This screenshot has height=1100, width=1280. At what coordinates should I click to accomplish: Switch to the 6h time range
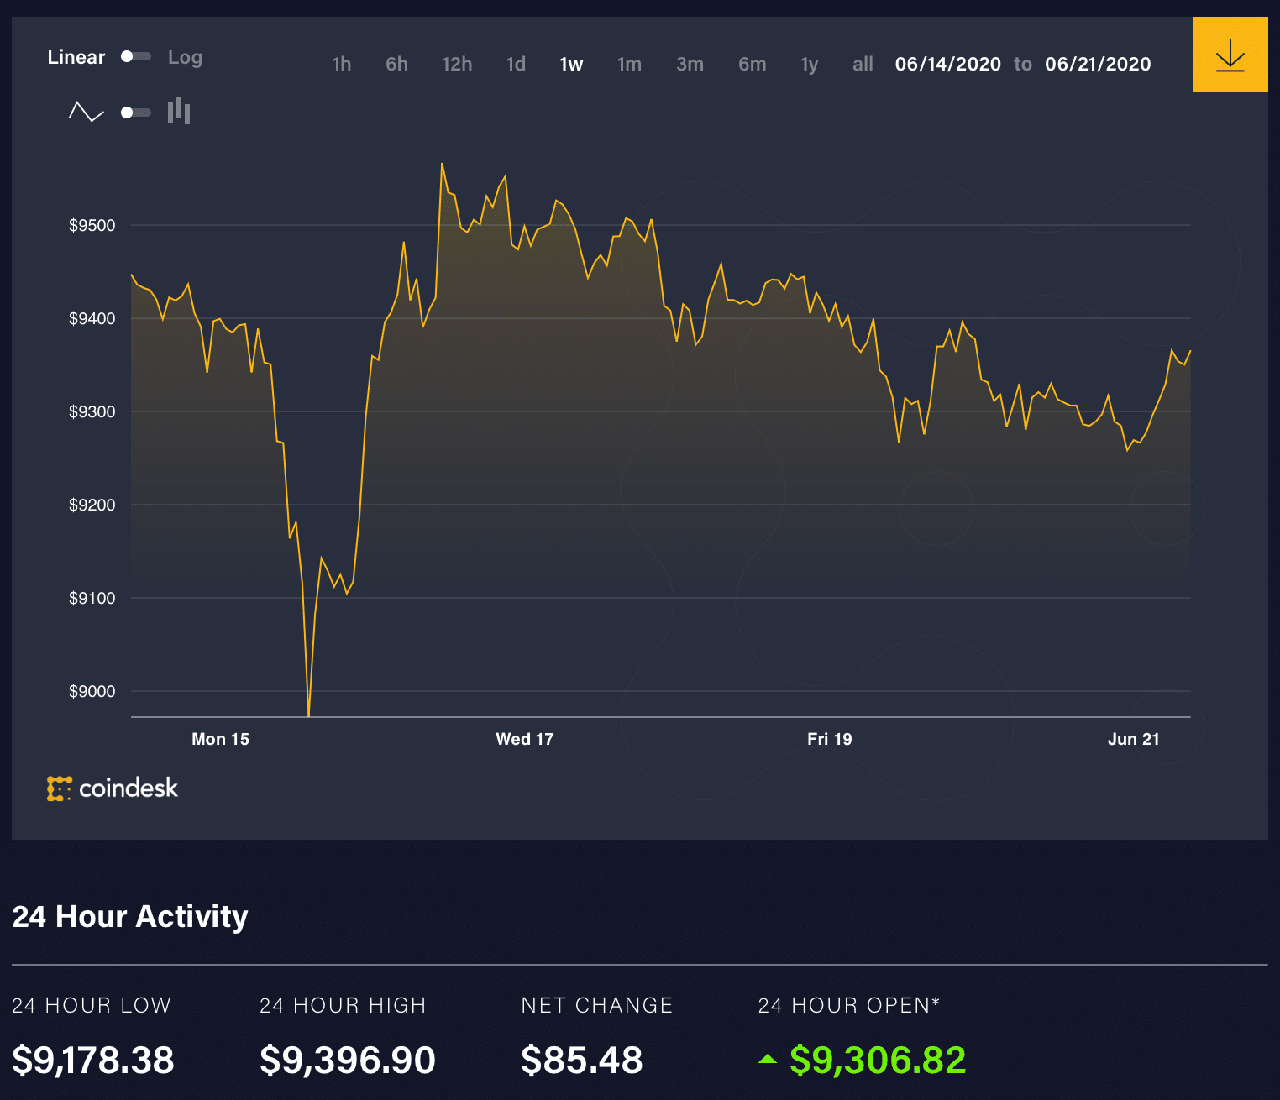pyautogui.click(x=397, y=64)
